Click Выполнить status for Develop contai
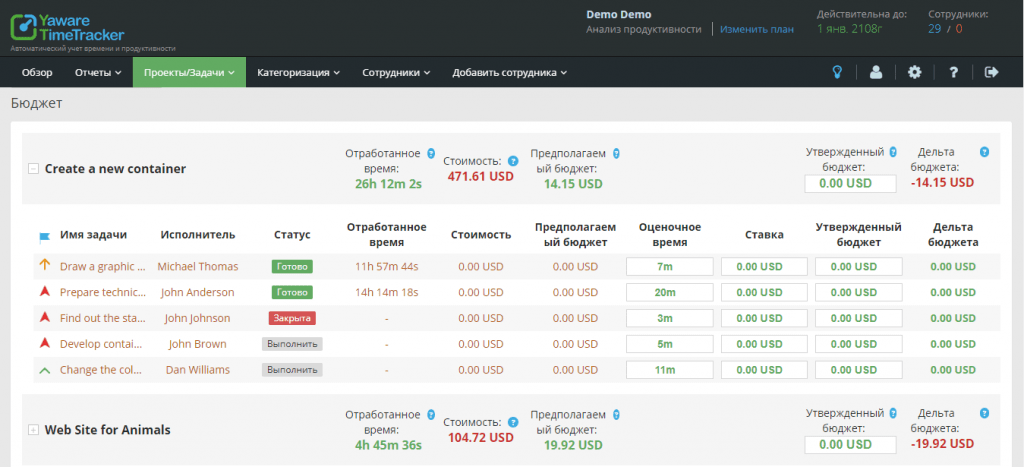Viewport: 1024px width, 467px height. 292,344
